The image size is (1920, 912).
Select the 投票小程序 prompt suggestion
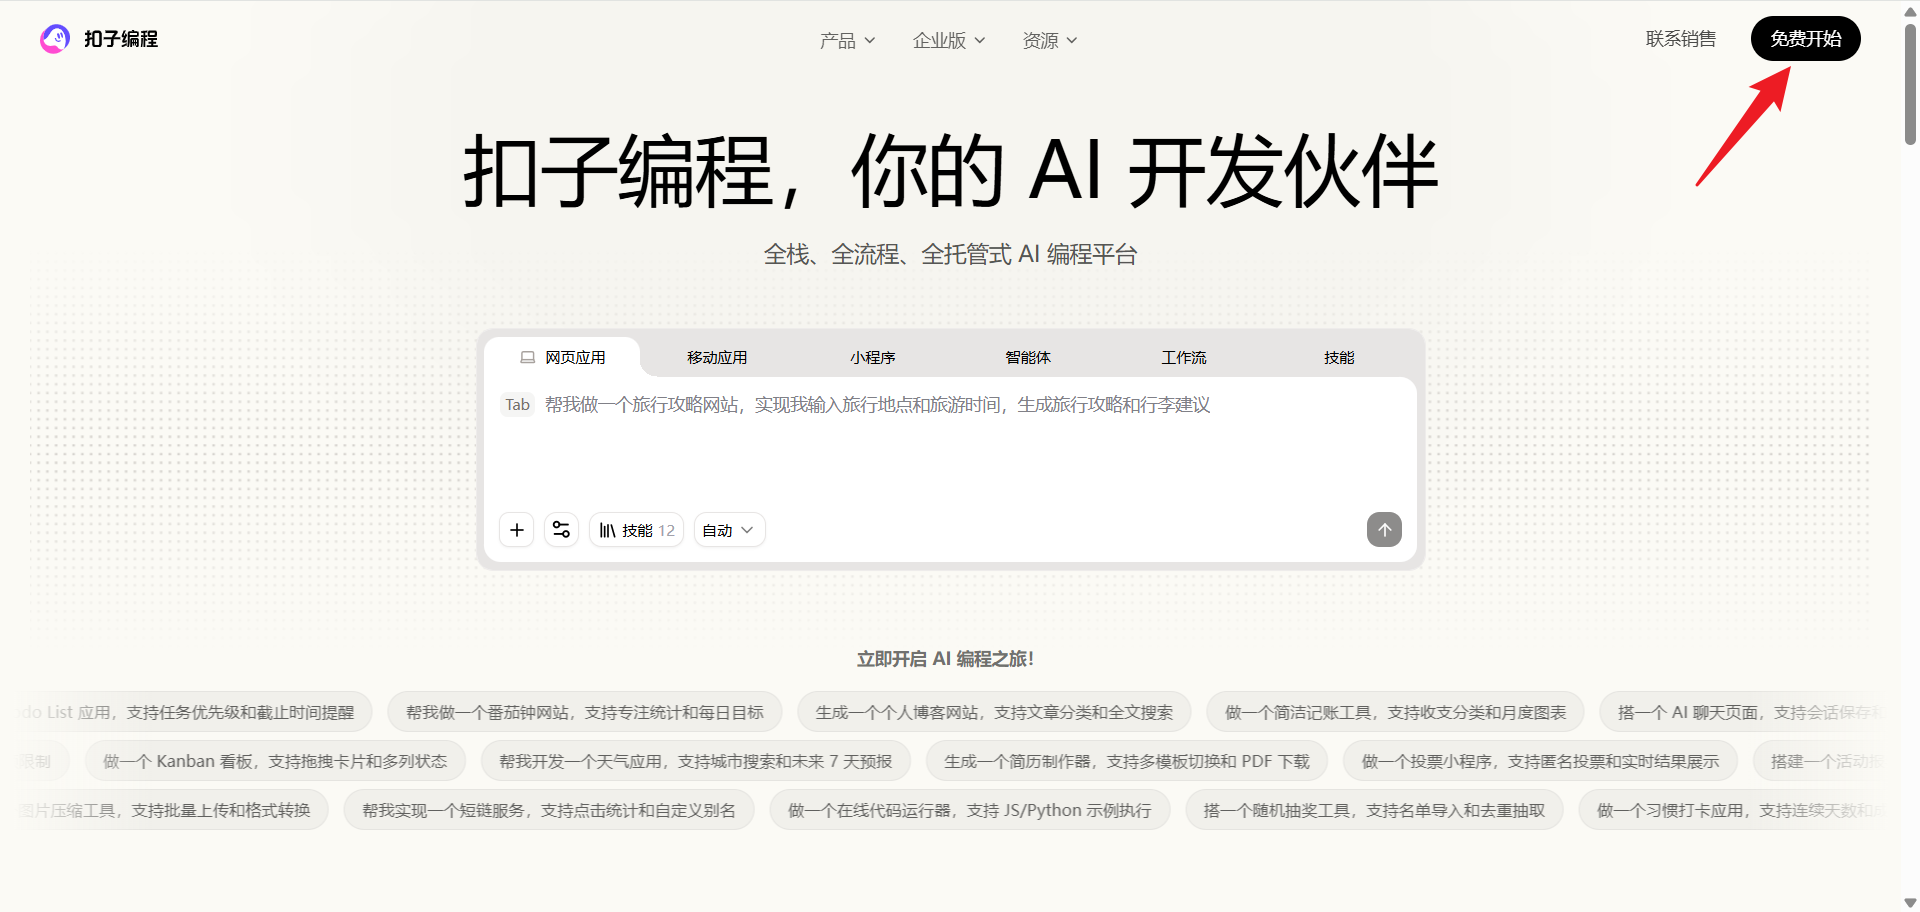coord(1540,761)
